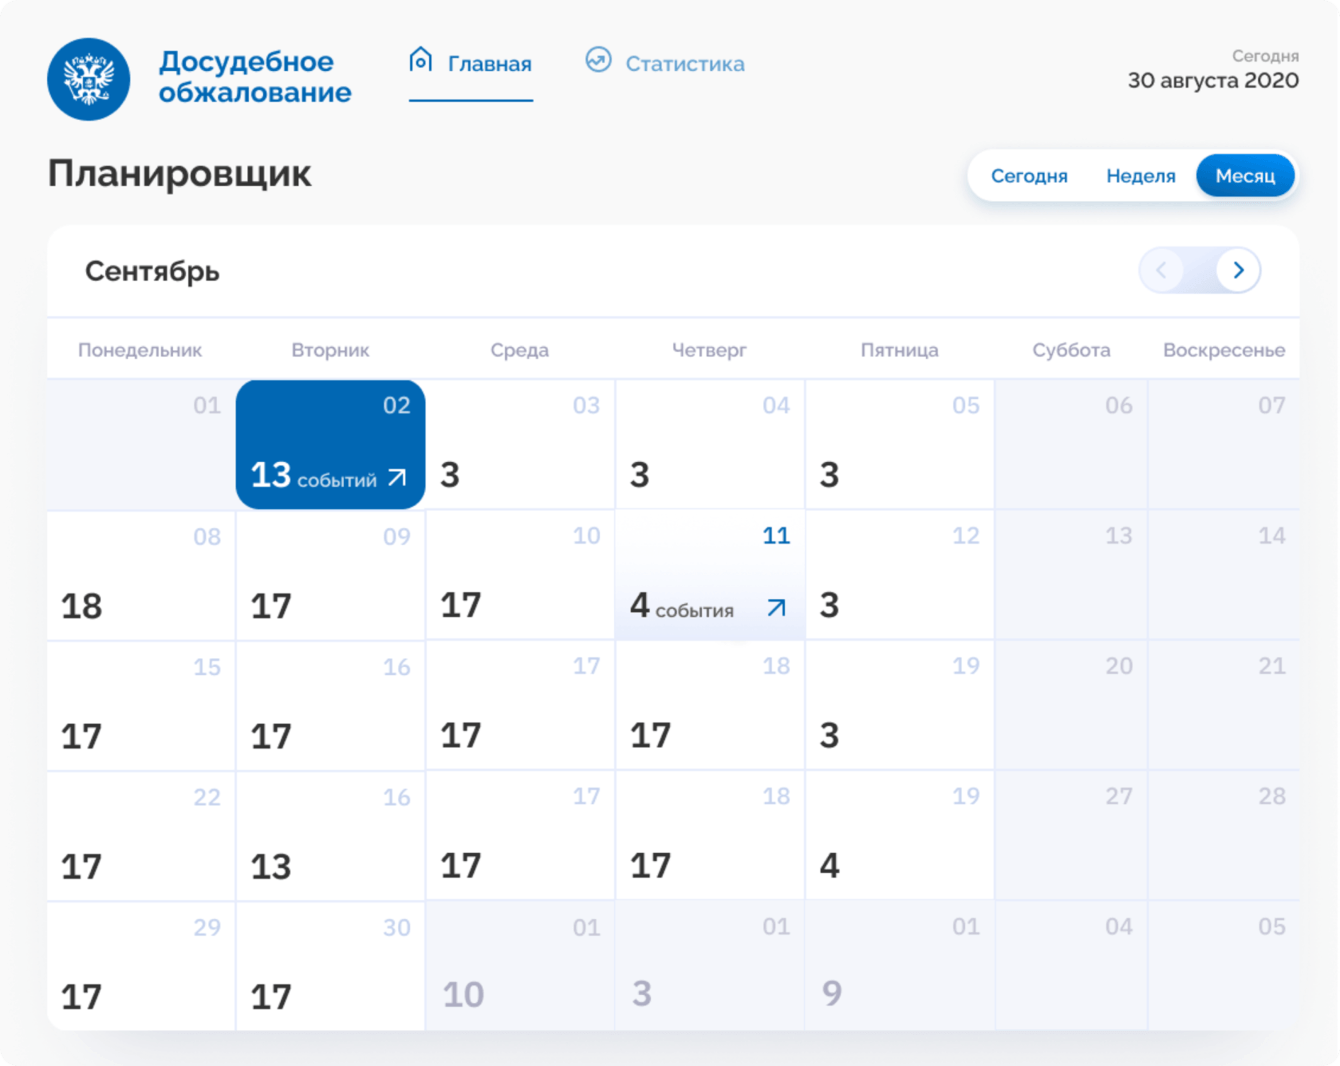
Task: Select day 03 cell
Action: [520, 444]
